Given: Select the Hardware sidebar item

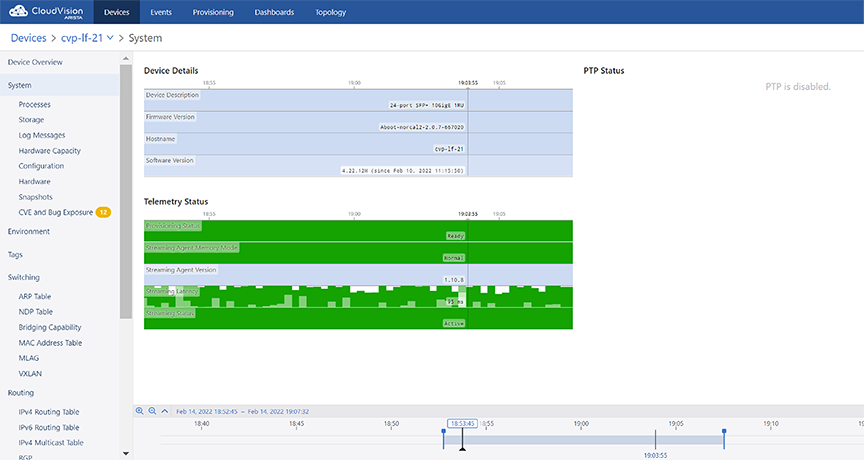Looking at the screenshot, I should click(x=35, y=181).
